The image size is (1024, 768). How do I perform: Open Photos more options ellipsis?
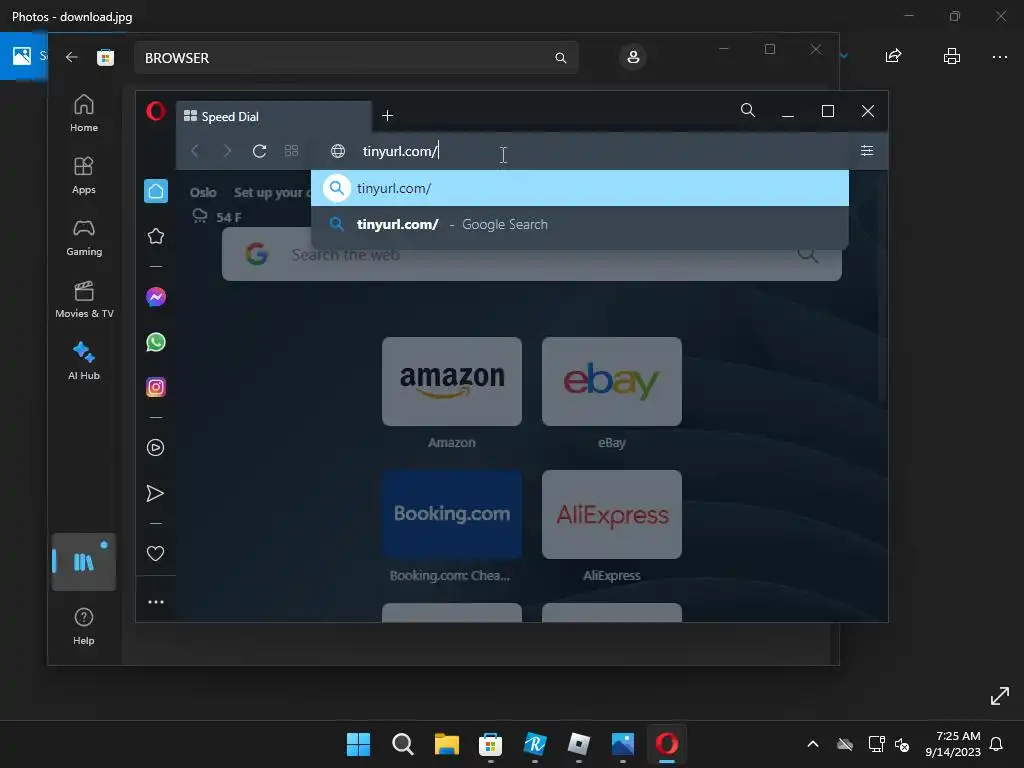pos(999,57)
